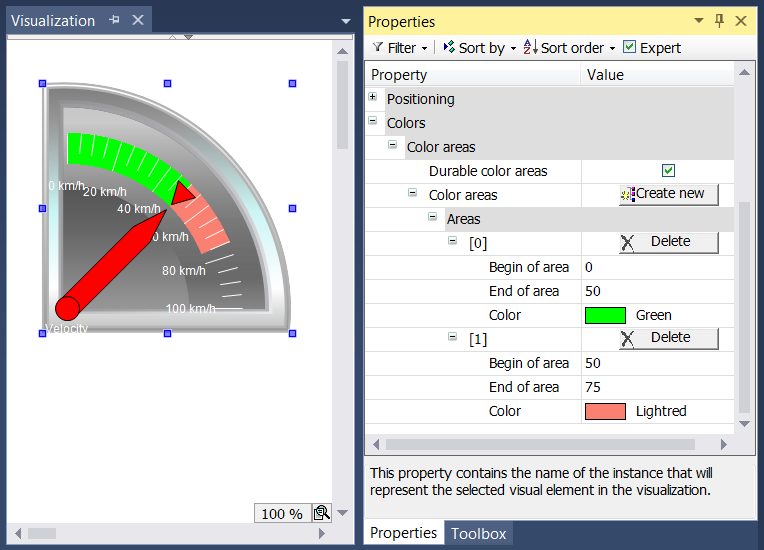Click bottom-right selection handle of gauge

pos(292,333)
